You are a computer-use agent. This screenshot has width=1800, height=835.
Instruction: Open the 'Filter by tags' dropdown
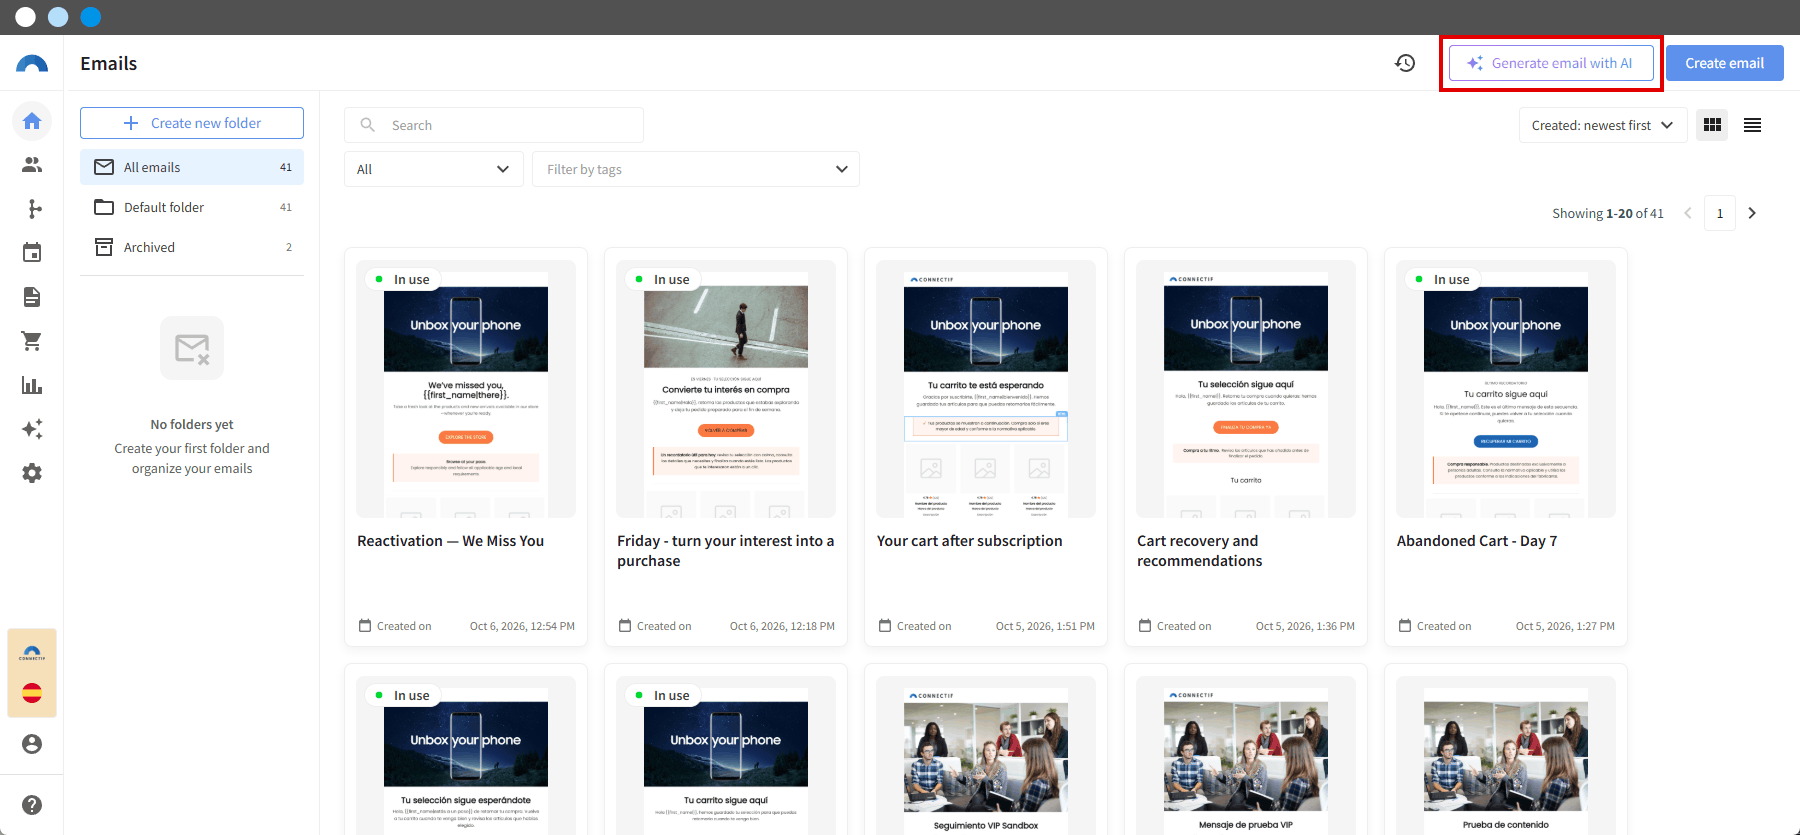tap(696, 169)
